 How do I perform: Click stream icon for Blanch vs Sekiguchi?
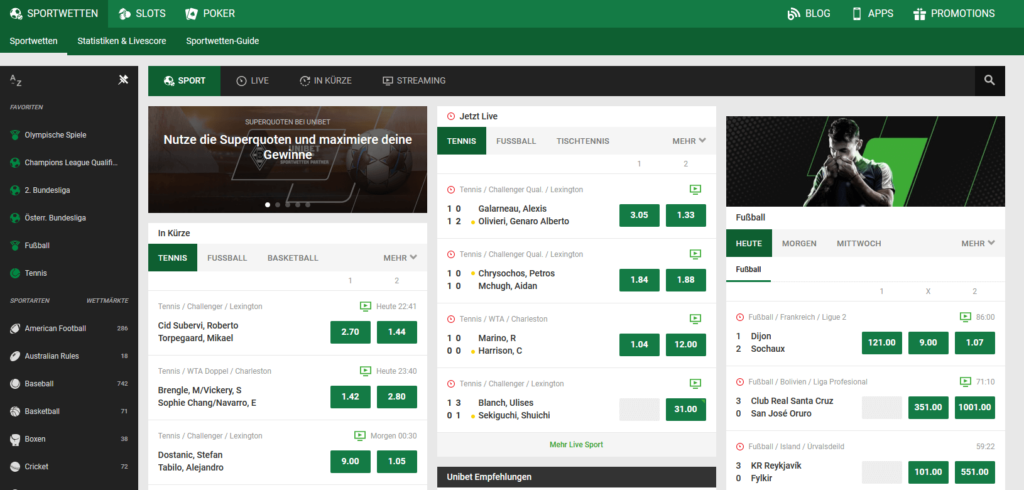(x=696, y=384)
